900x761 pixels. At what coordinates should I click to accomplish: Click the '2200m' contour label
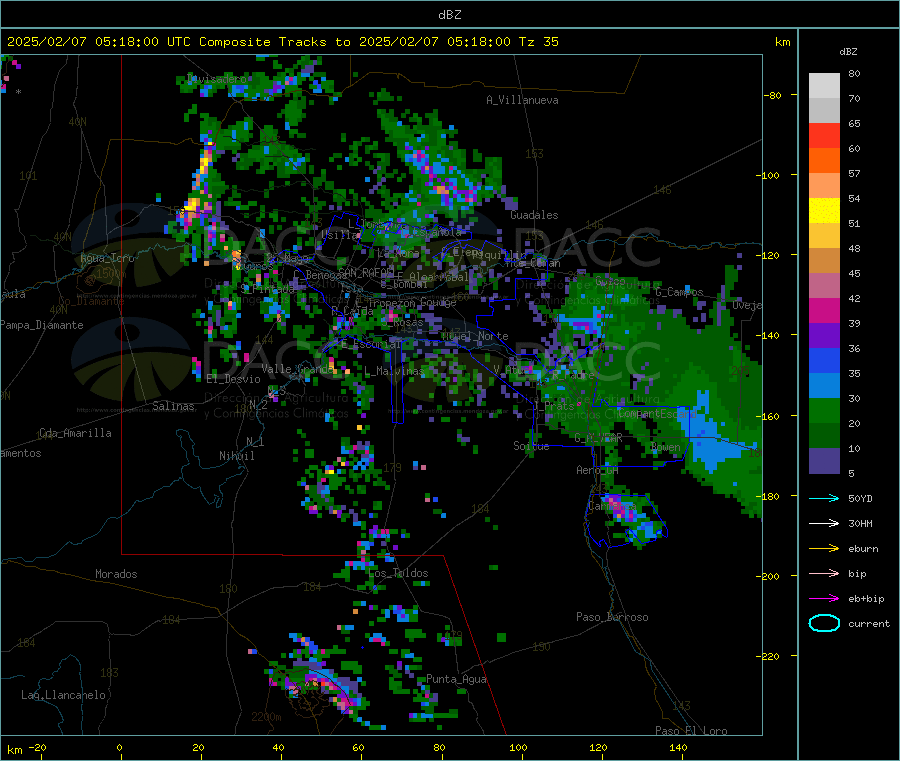tap(266, 717)
